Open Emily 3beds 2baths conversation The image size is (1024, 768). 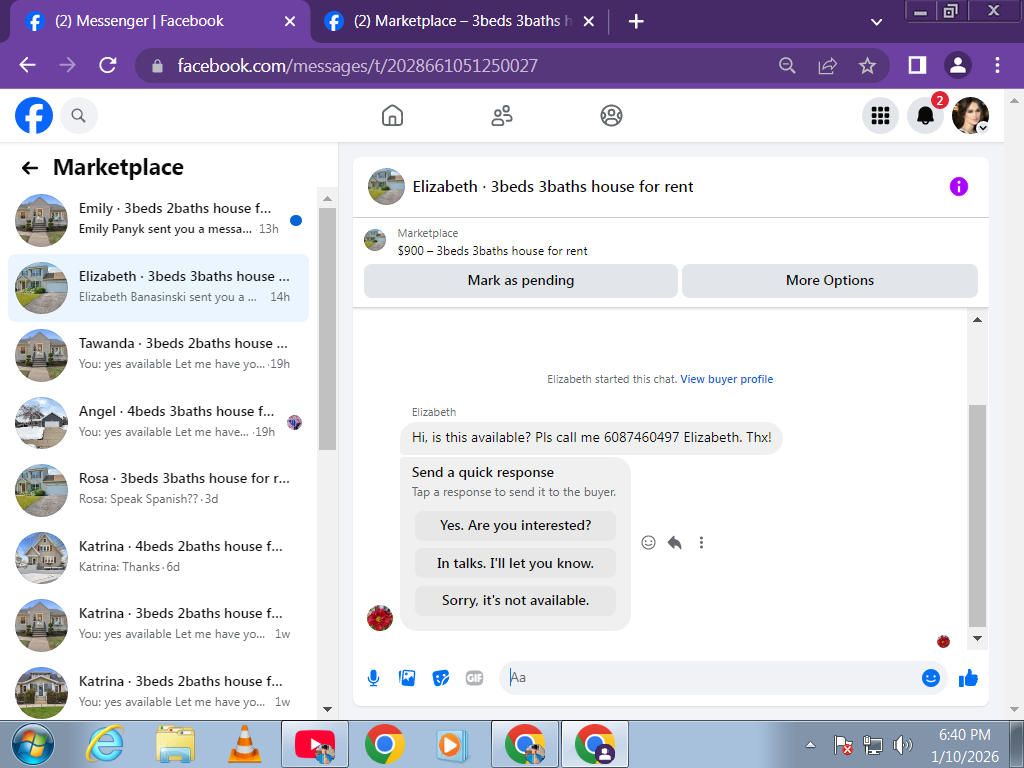(x=158, y=220)
